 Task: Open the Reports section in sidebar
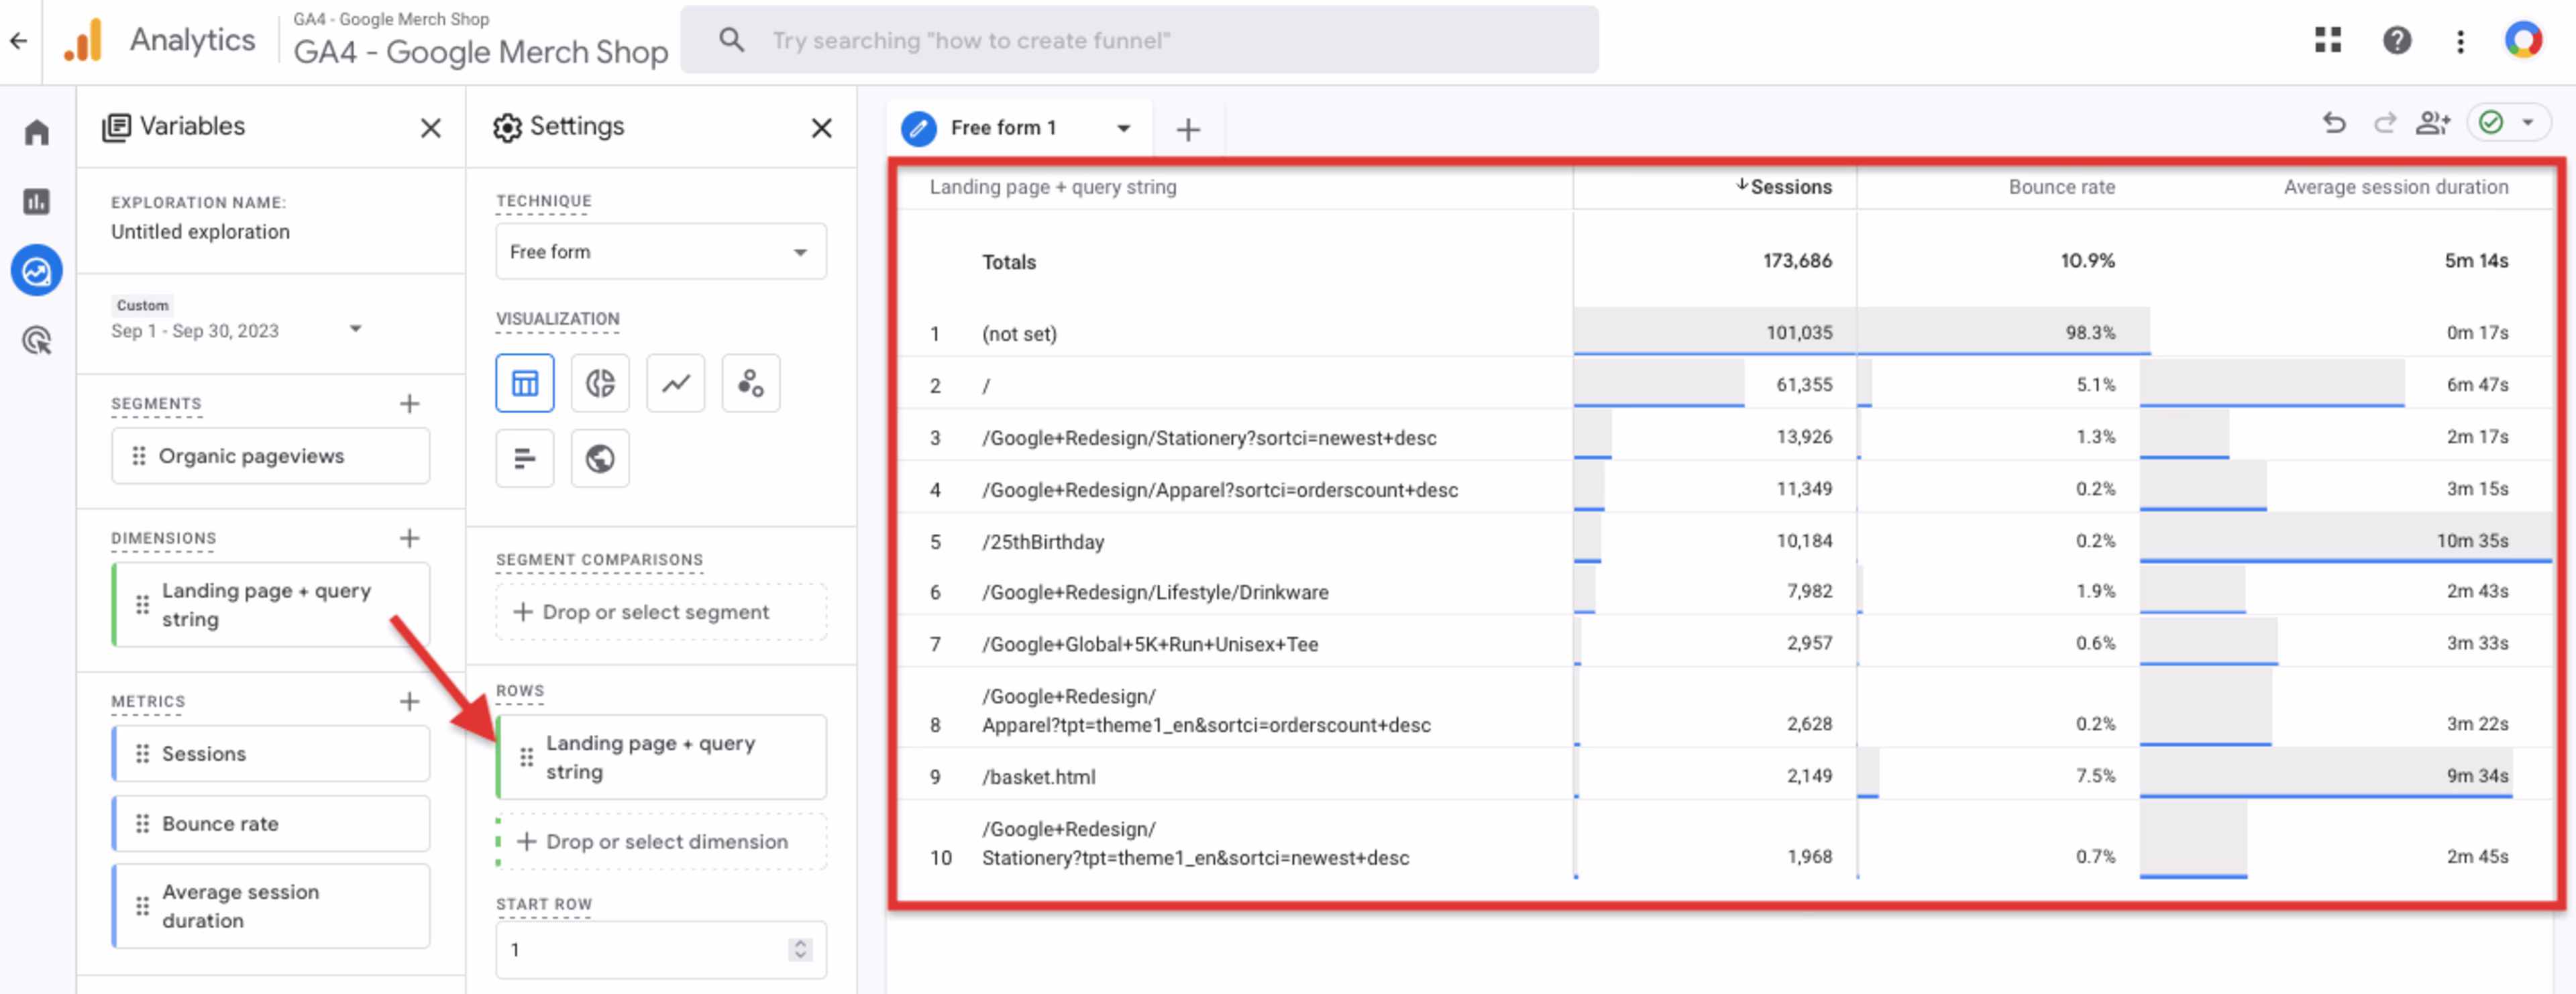pyautogui.click(x=37, y=202)
